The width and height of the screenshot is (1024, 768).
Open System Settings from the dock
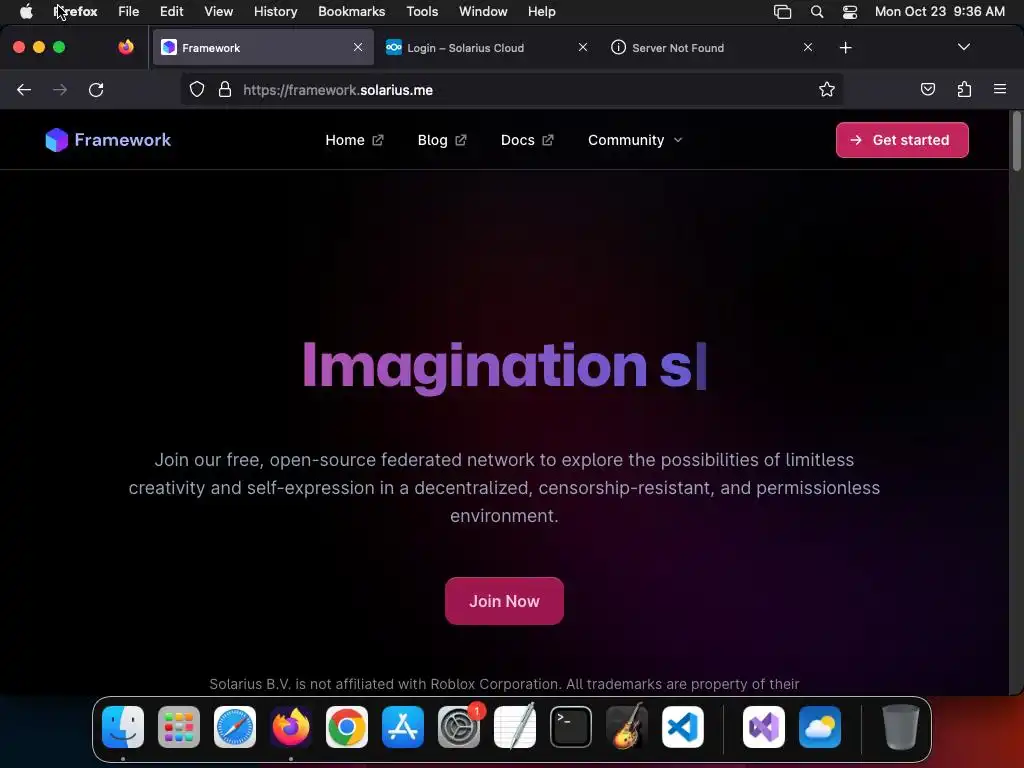pos(459,727)
